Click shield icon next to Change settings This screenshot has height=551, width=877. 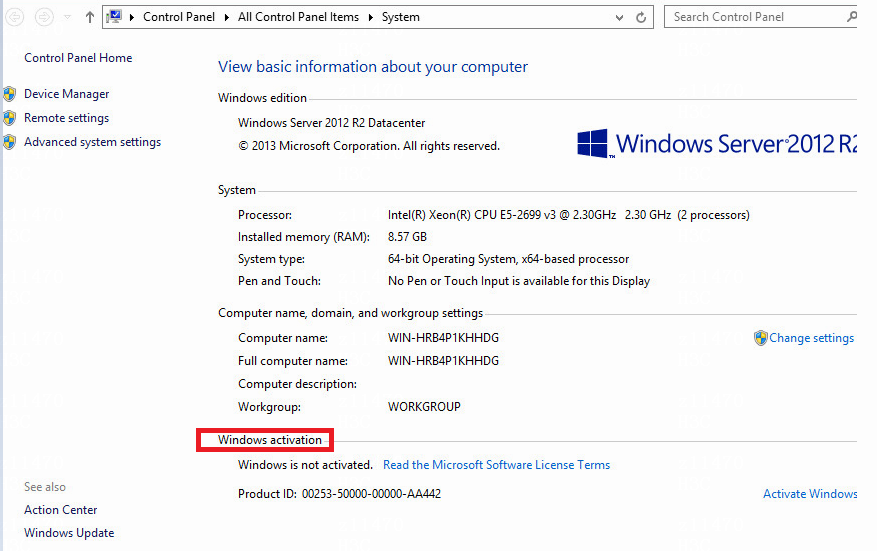(x=761, y=338)
